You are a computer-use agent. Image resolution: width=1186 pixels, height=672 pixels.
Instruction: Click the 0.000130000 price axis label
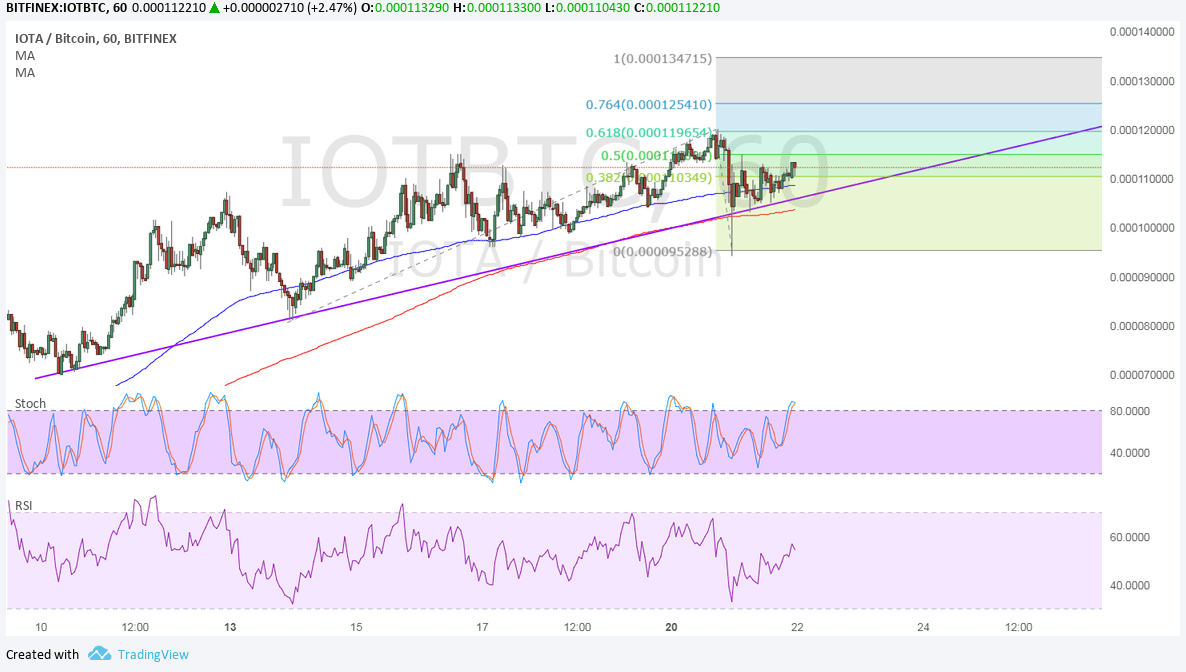1142,81
